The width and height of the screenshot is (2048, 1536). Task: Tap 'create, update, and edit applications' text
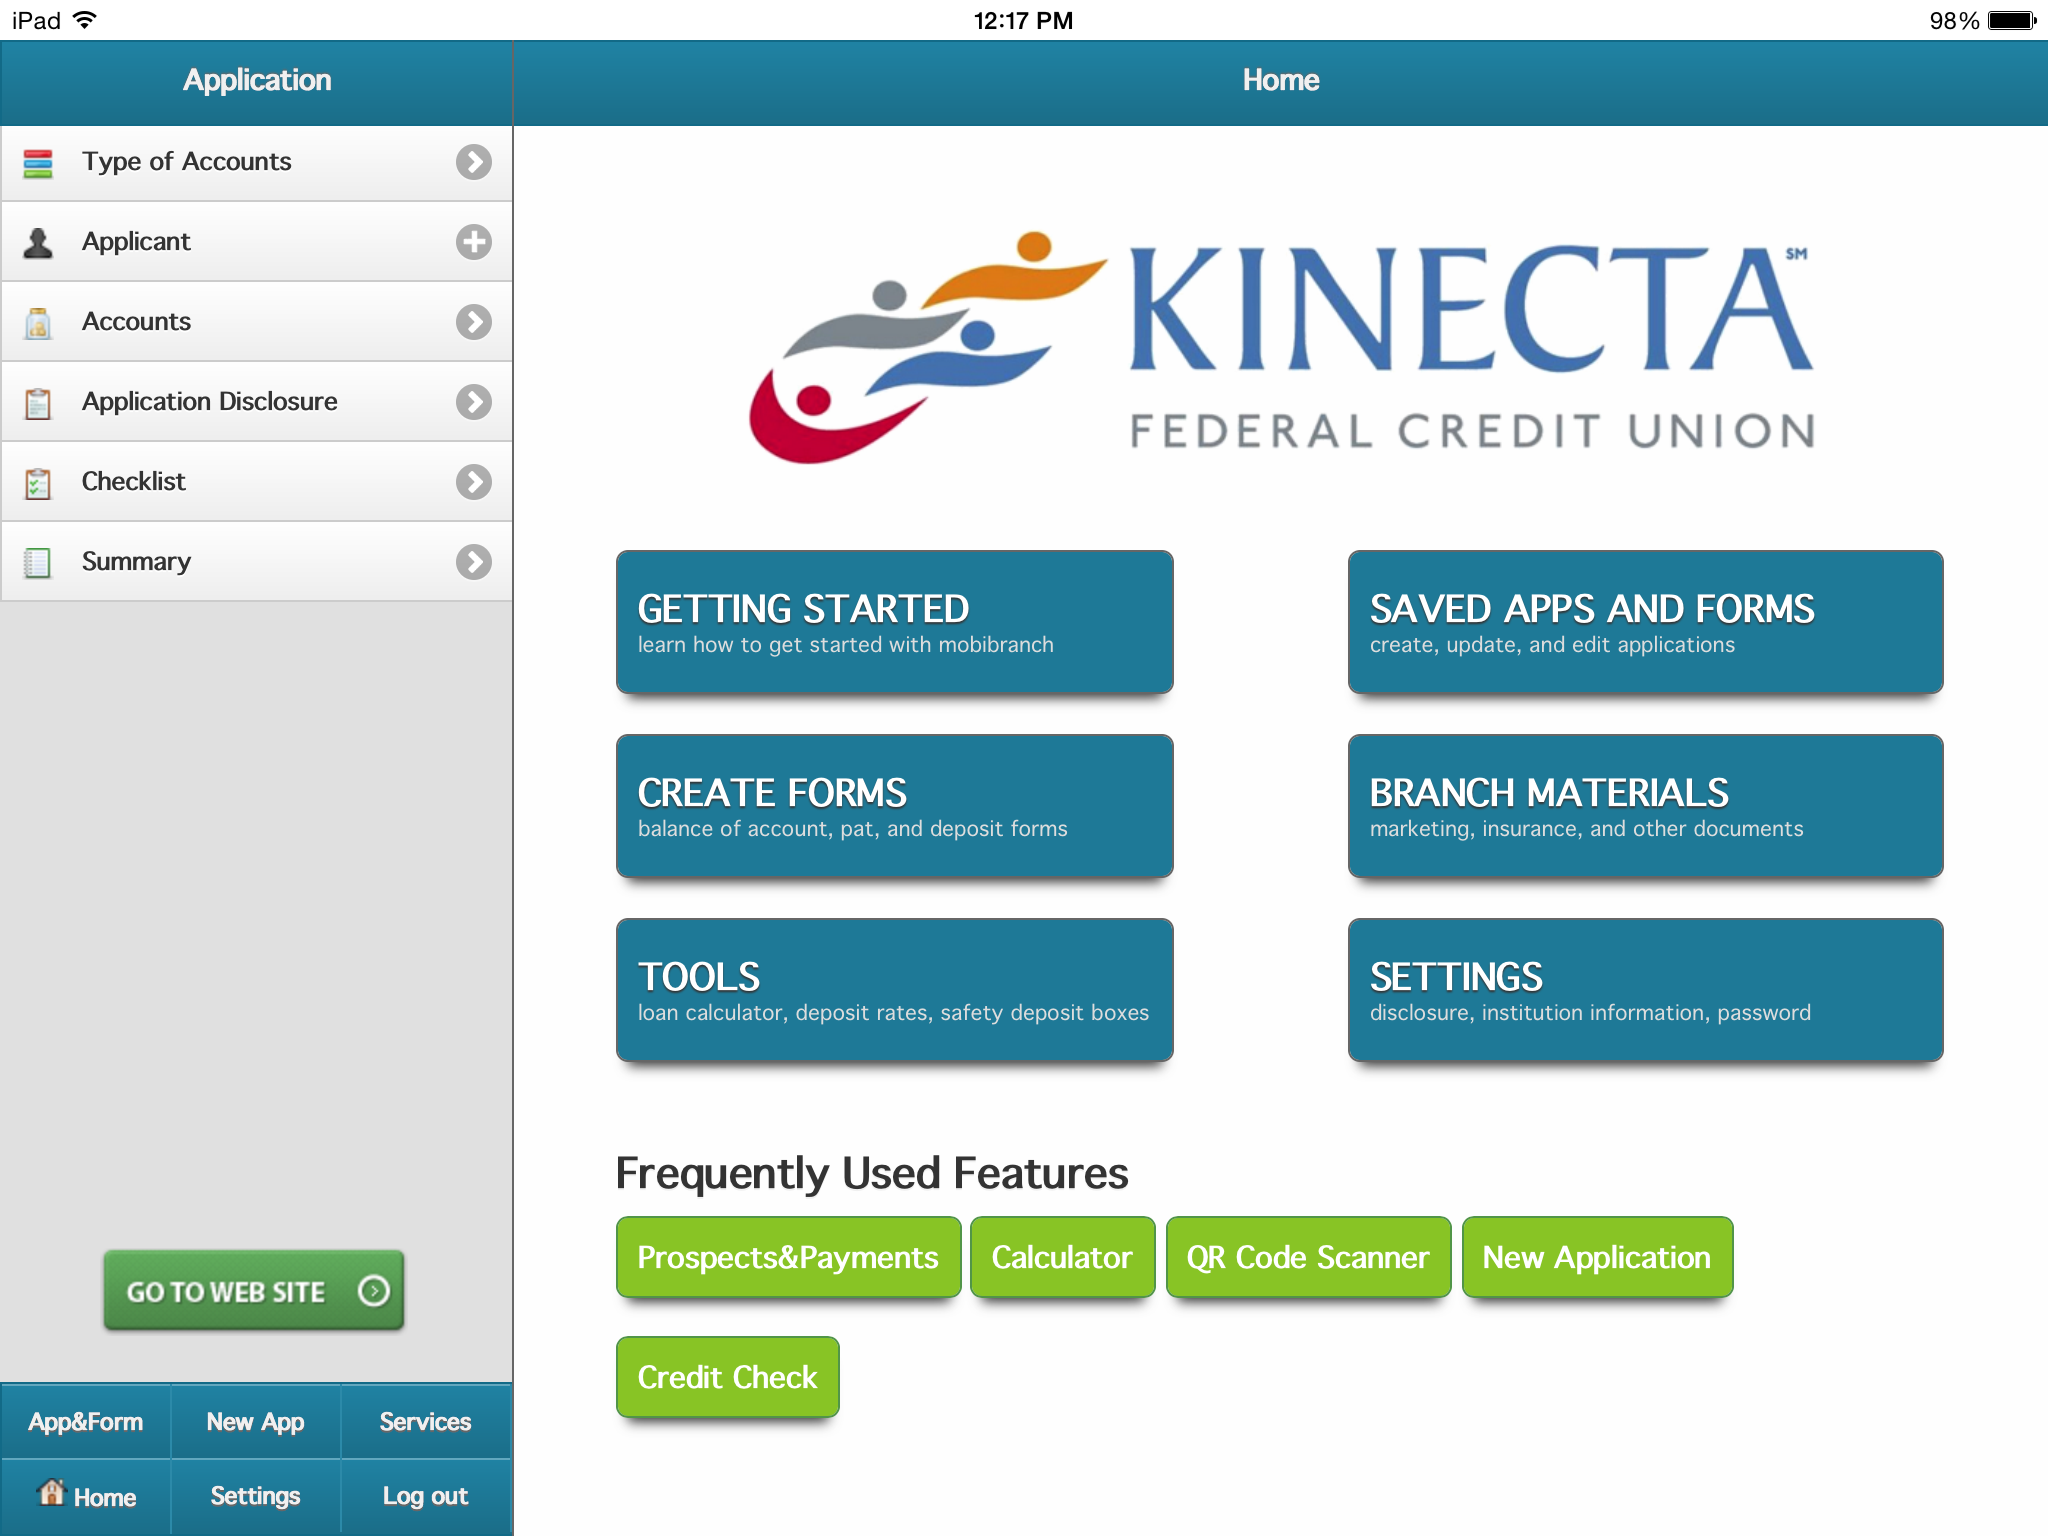click(1552, 645)
